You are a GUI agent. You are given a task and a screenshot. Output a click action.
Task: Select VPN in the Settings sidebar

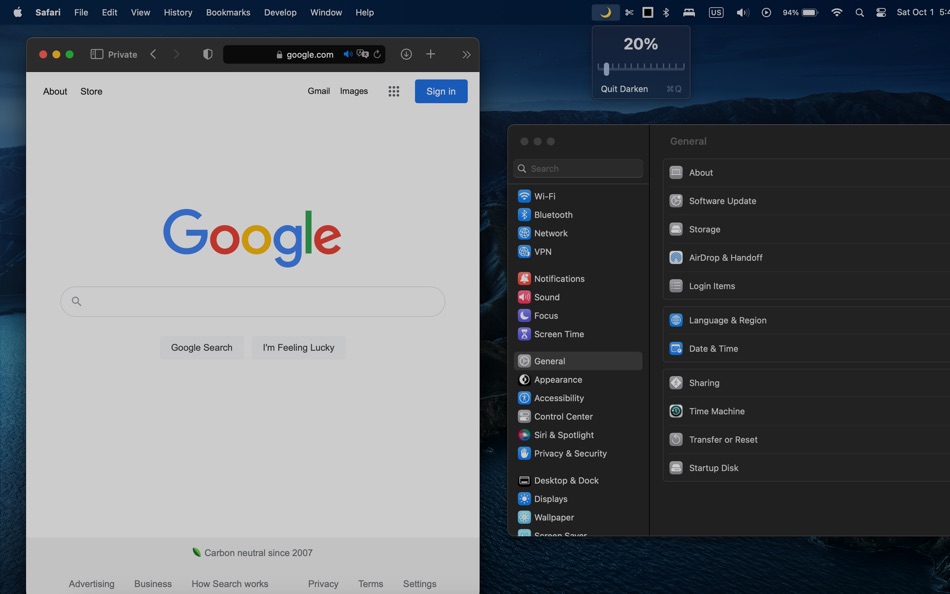coord(577,252)
